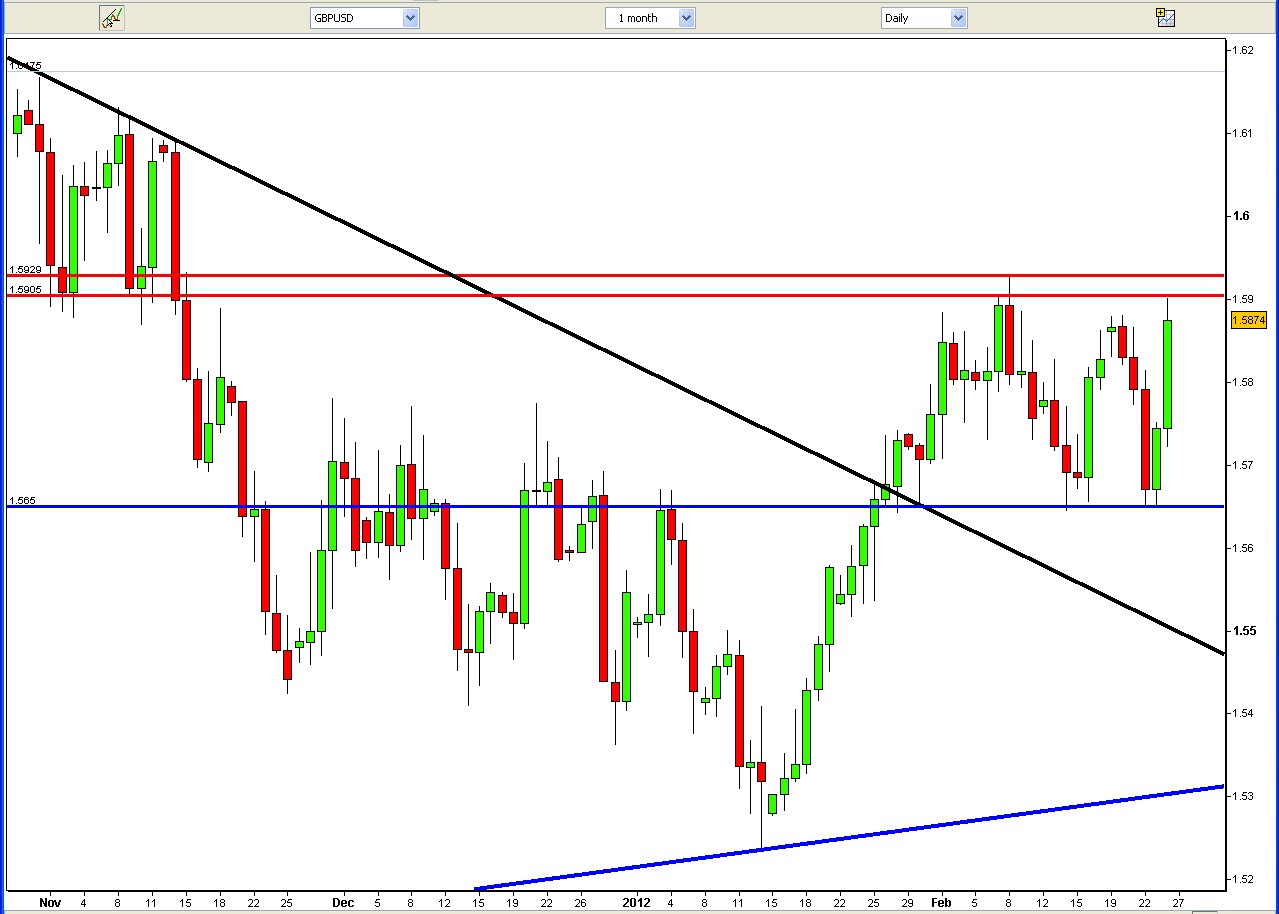Screen dimensions: 1279x914
Task: Click the Nov label on the date axis
Action: tap(50, 902)
